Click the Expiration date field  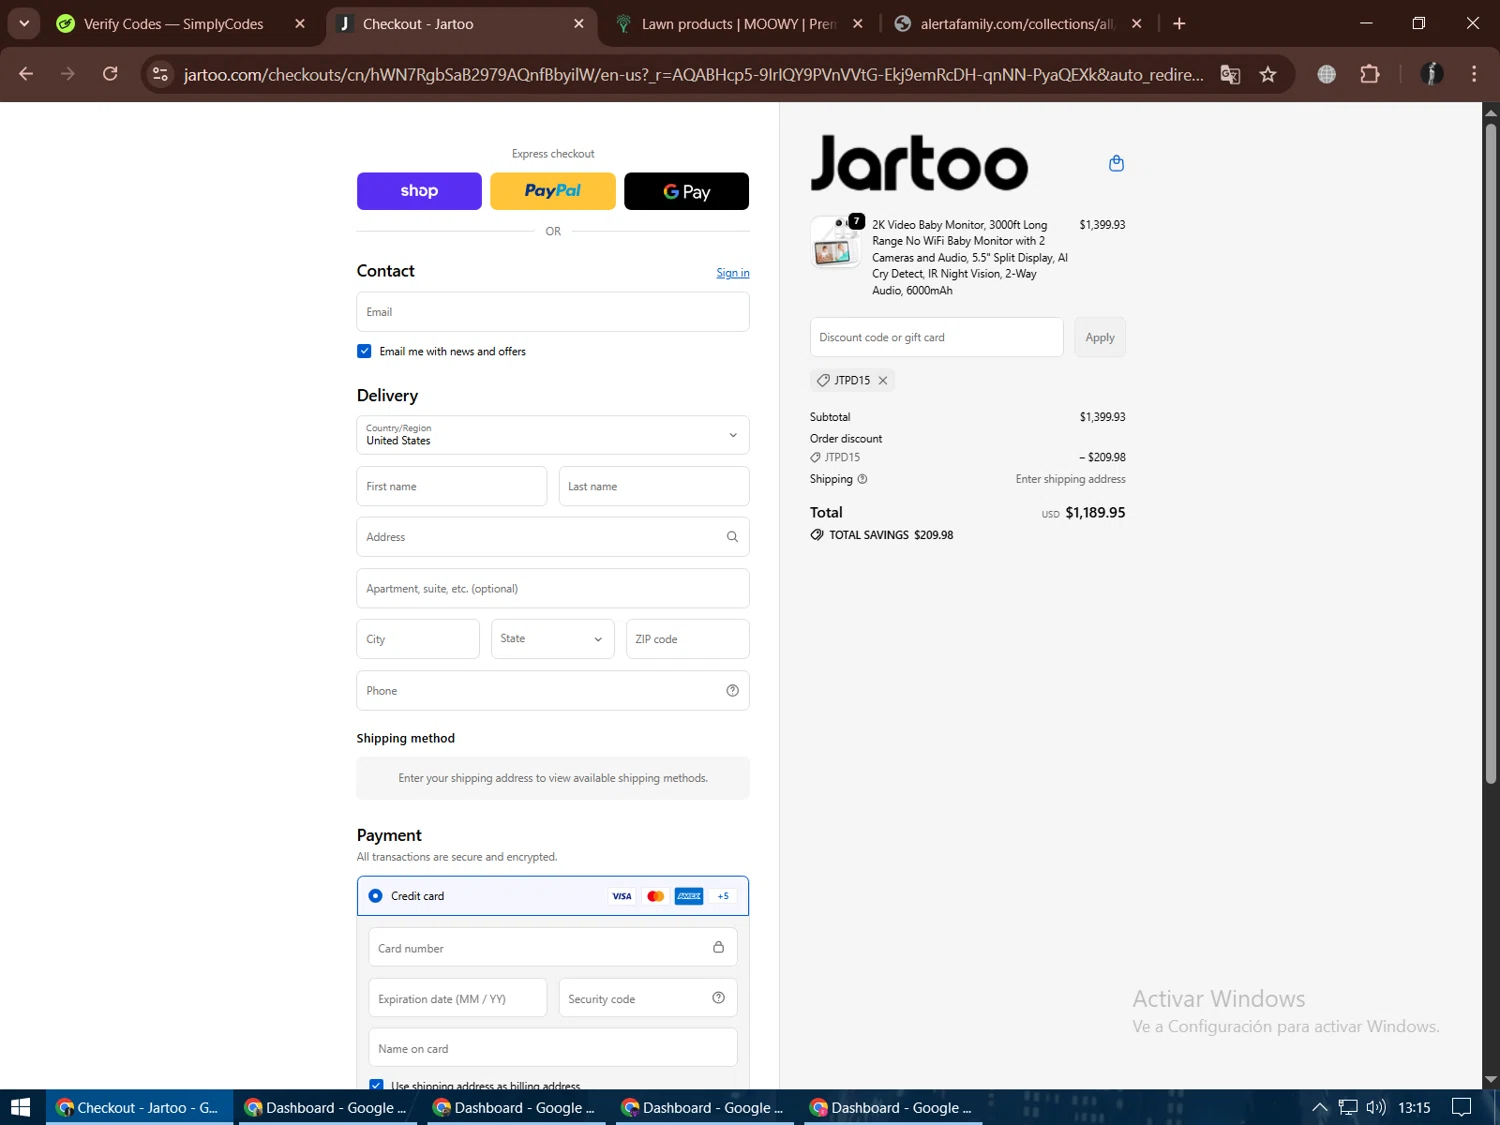458,998
